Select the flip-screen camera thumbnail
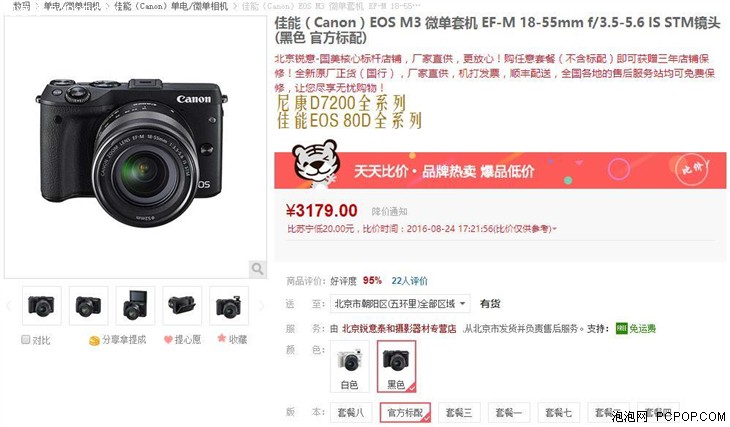Viewport: 730px width, 427px height. 135,306
